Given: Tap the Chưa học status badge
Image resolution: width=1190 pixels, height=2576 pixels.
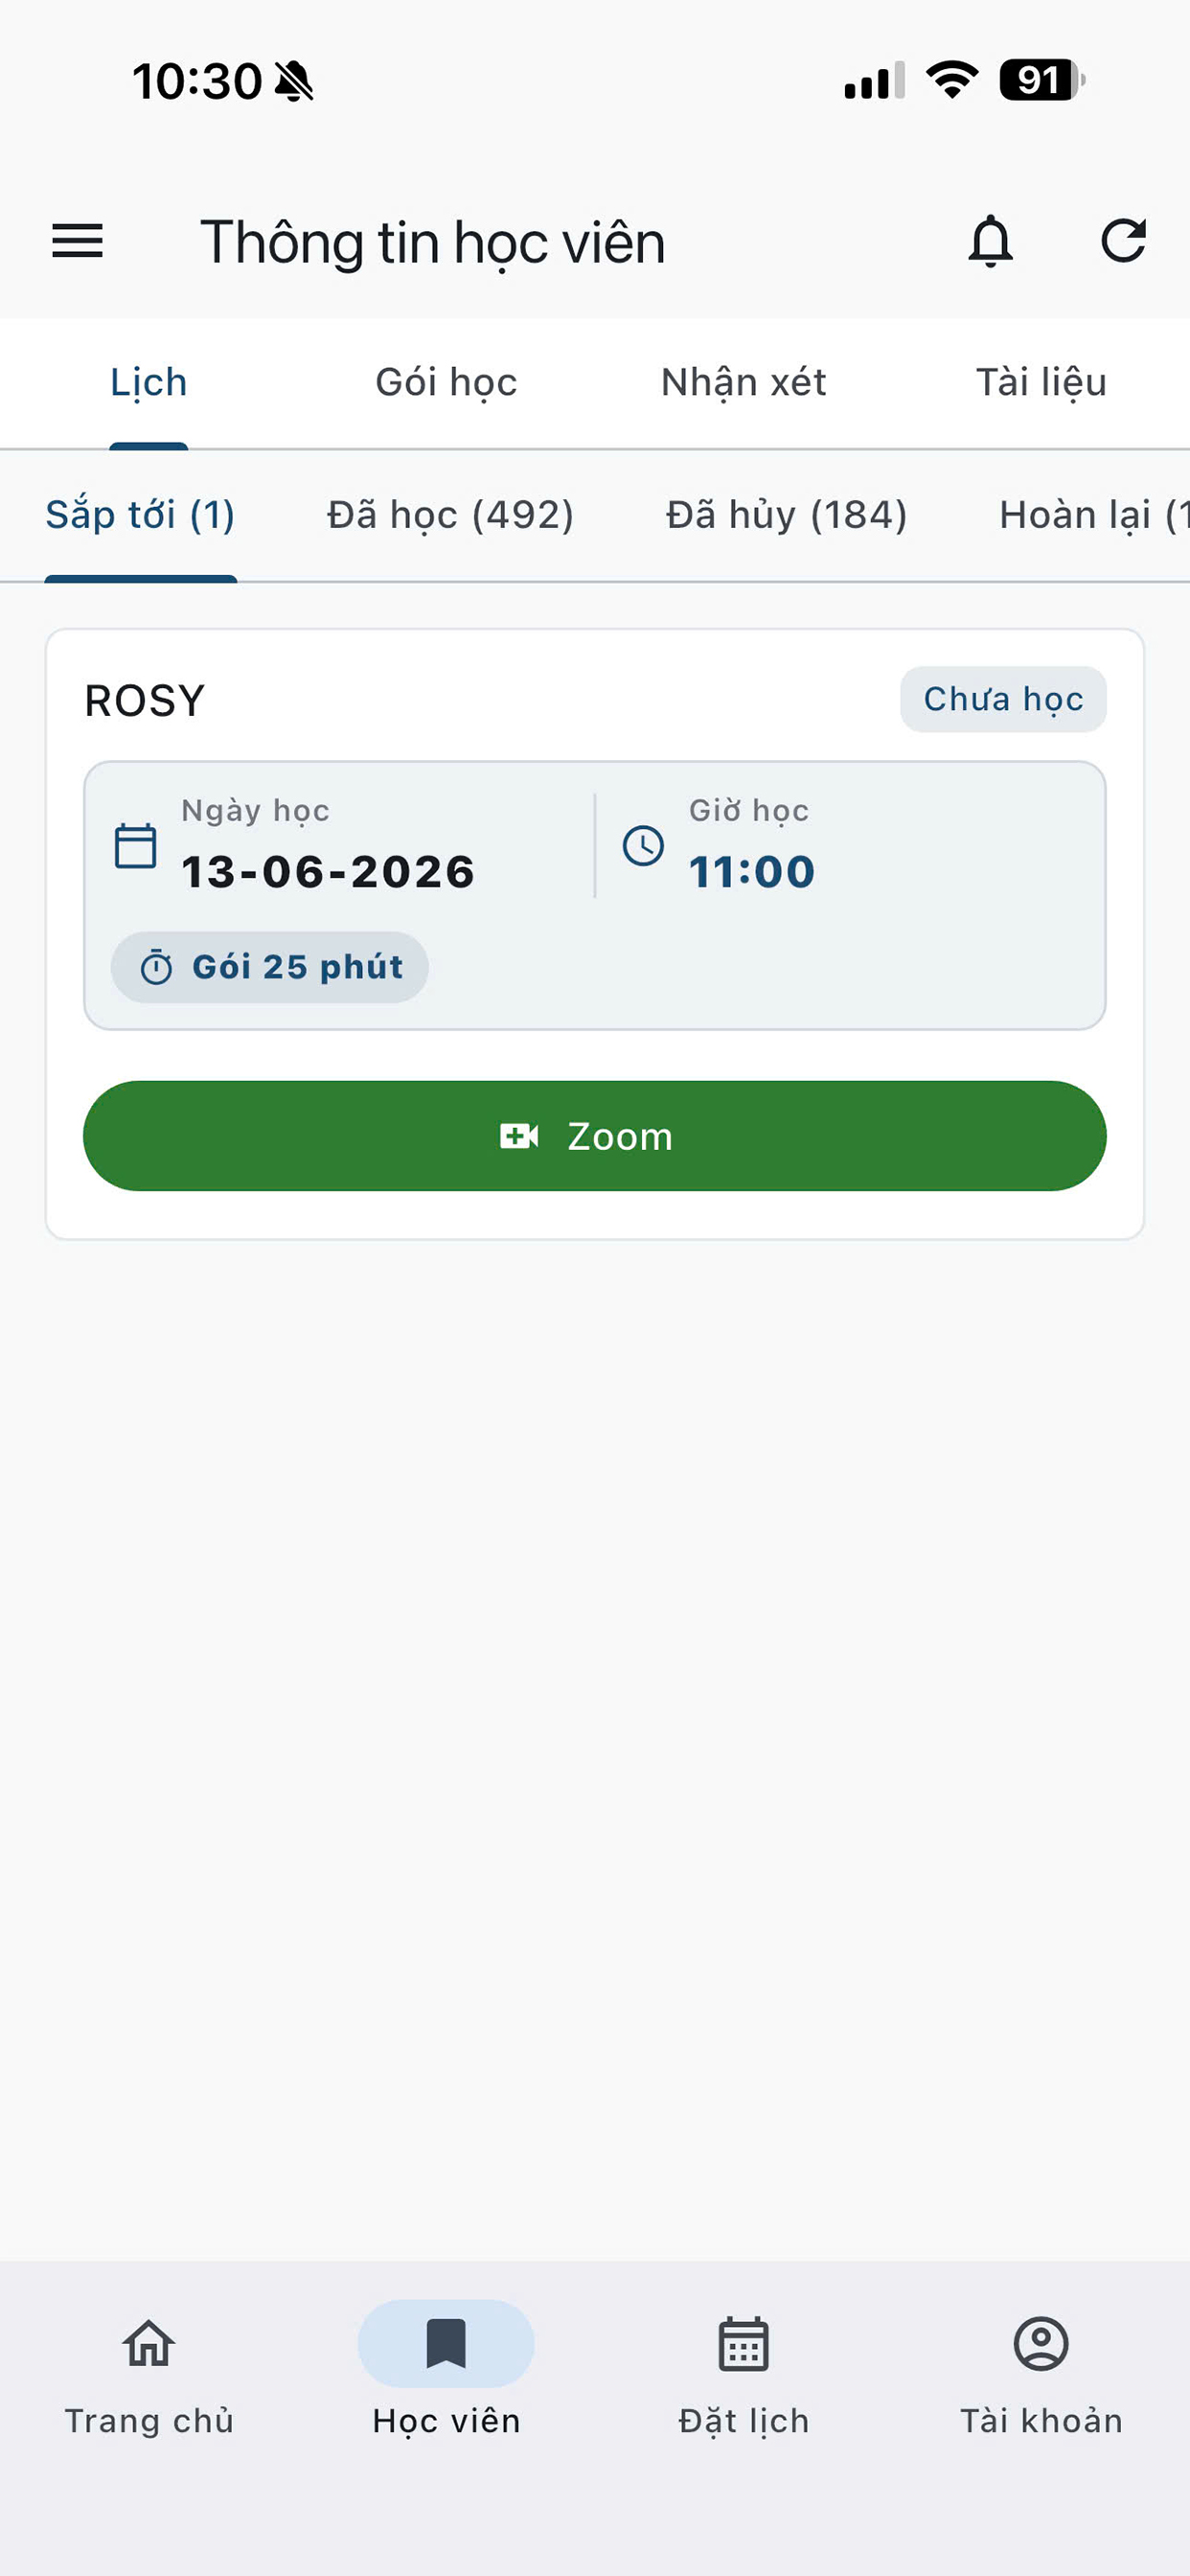Looking at the screenshot, I should (1003, 699).
